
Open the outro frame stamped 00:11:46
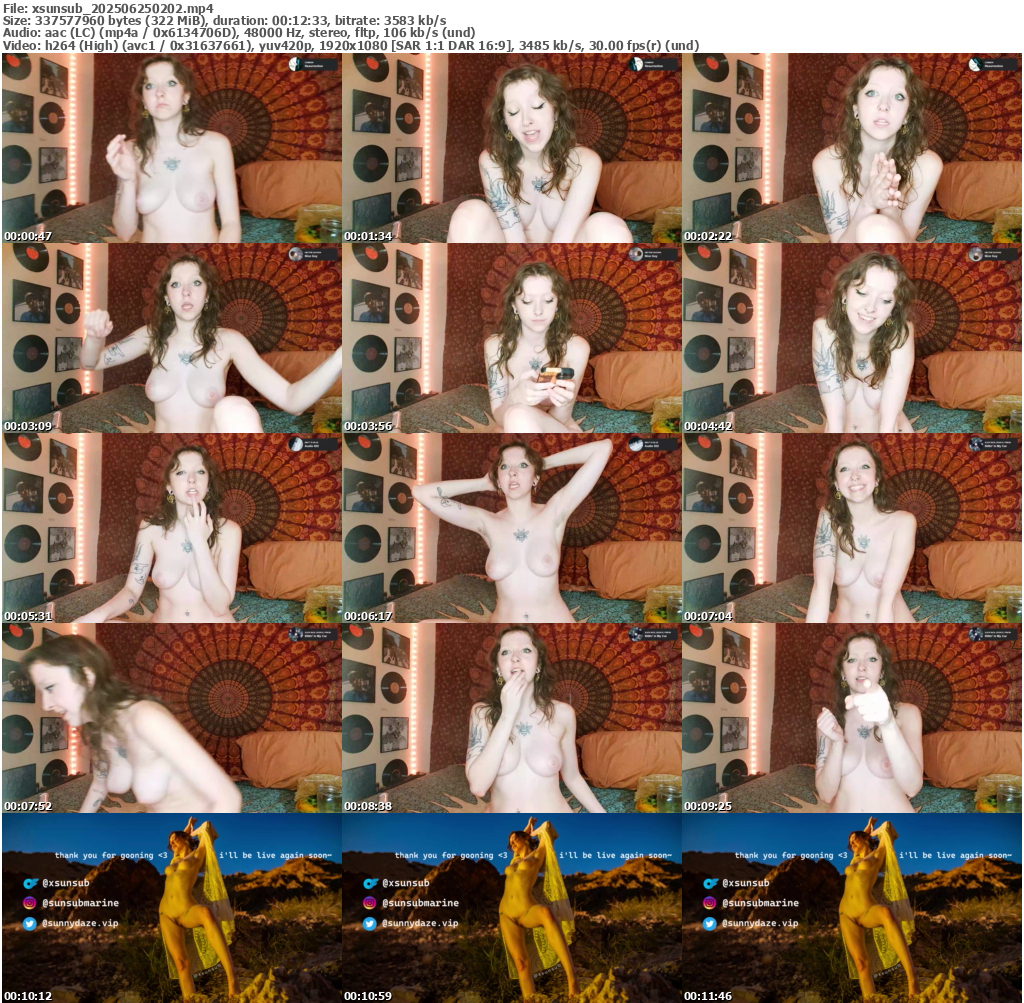(x=852, y=908)
